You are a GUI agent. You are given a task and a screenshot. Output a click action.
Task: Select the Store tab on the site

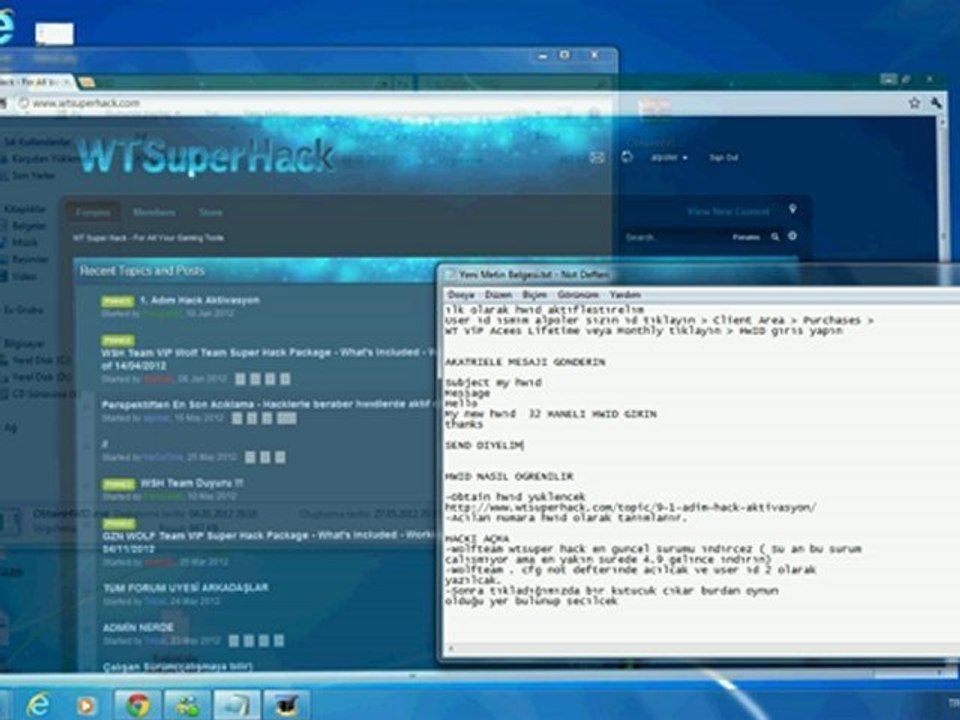(210, 212)
